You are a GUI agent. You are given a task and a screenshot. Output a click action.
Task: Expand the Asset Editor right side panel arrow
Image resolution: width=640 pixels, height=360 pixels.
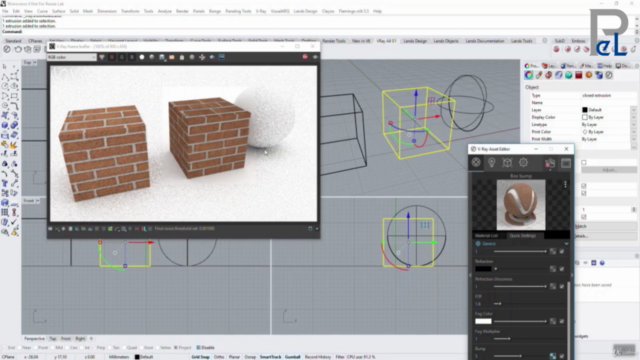coord(572,275)
